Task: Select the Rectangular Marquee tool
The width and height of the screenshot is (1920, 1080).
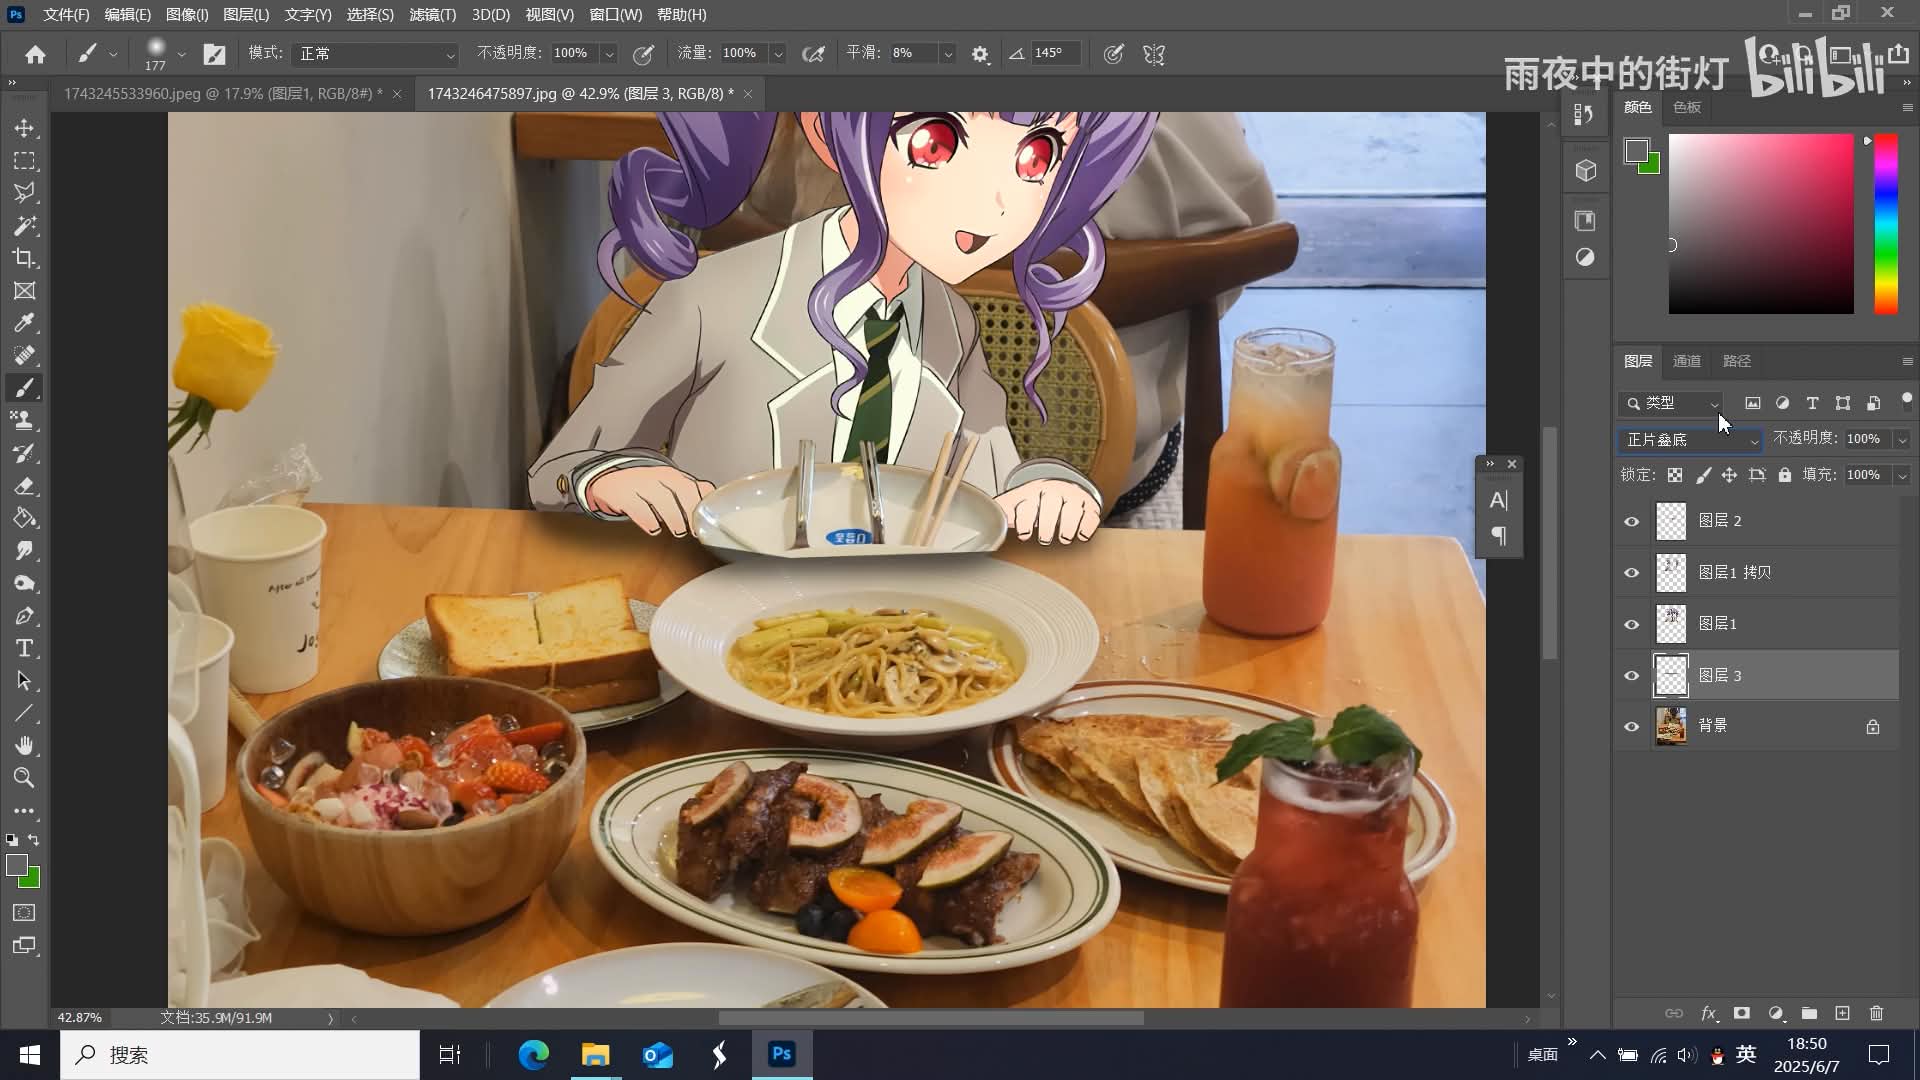Action: [24, 161]
